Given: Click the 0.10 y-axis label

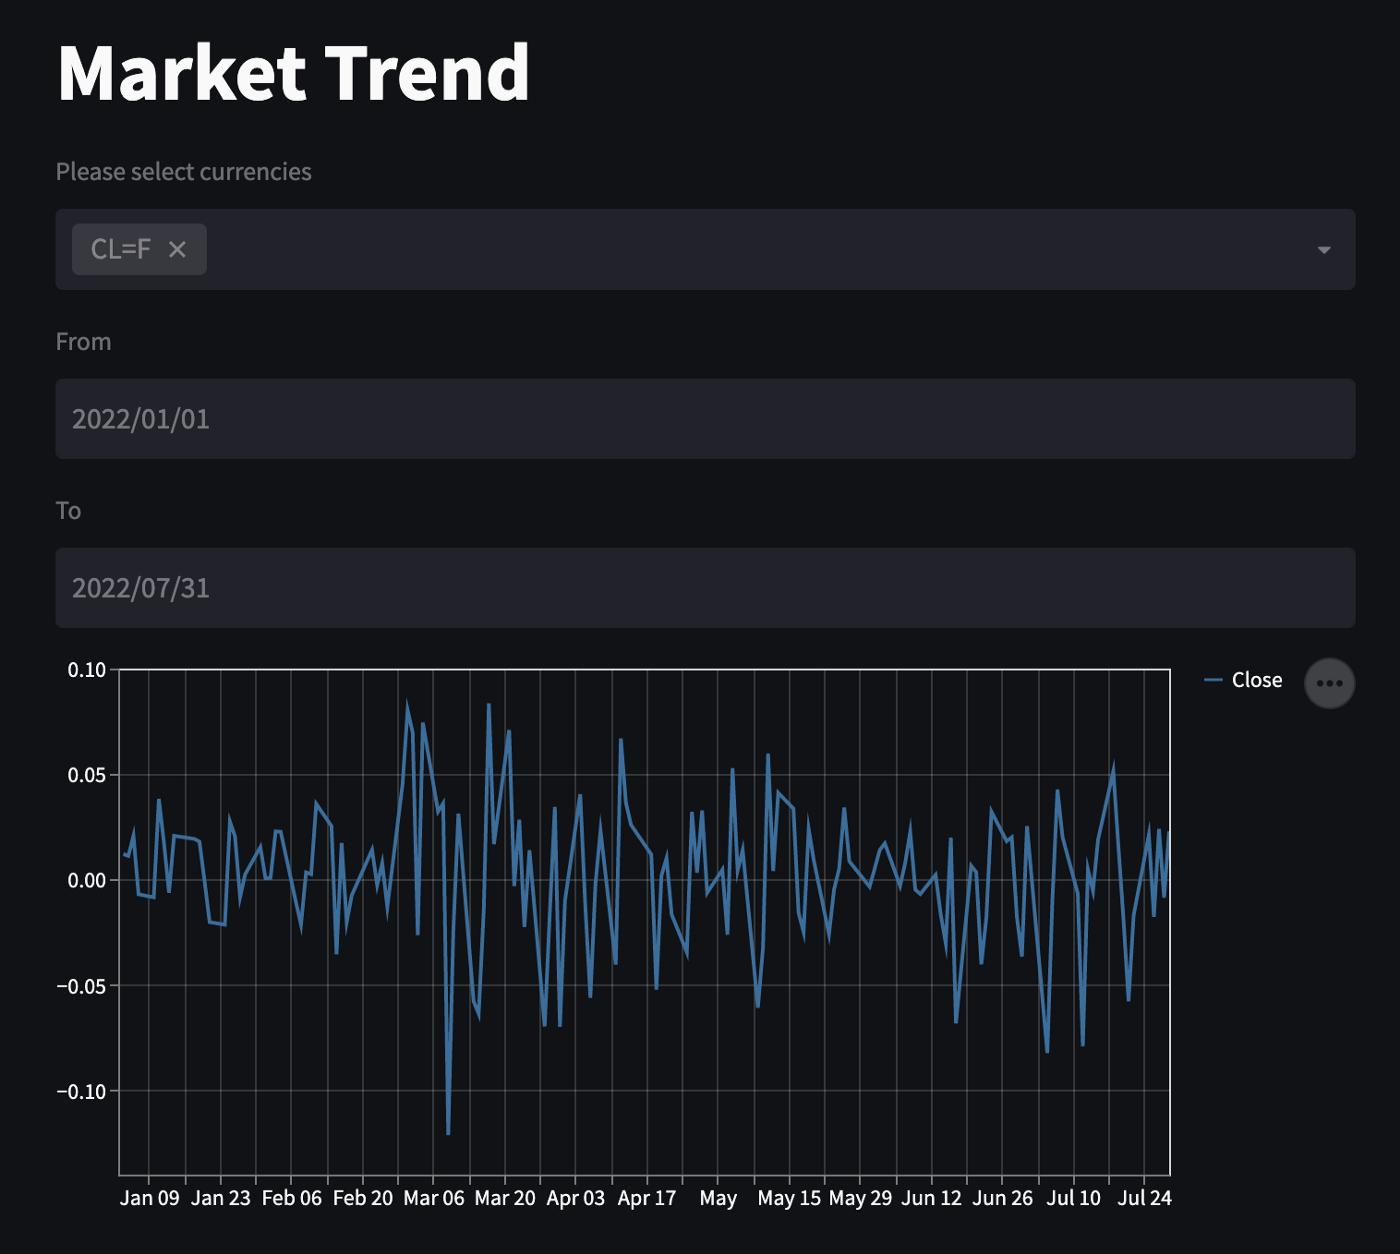Looking at the screenshot, I should (87, 670).
